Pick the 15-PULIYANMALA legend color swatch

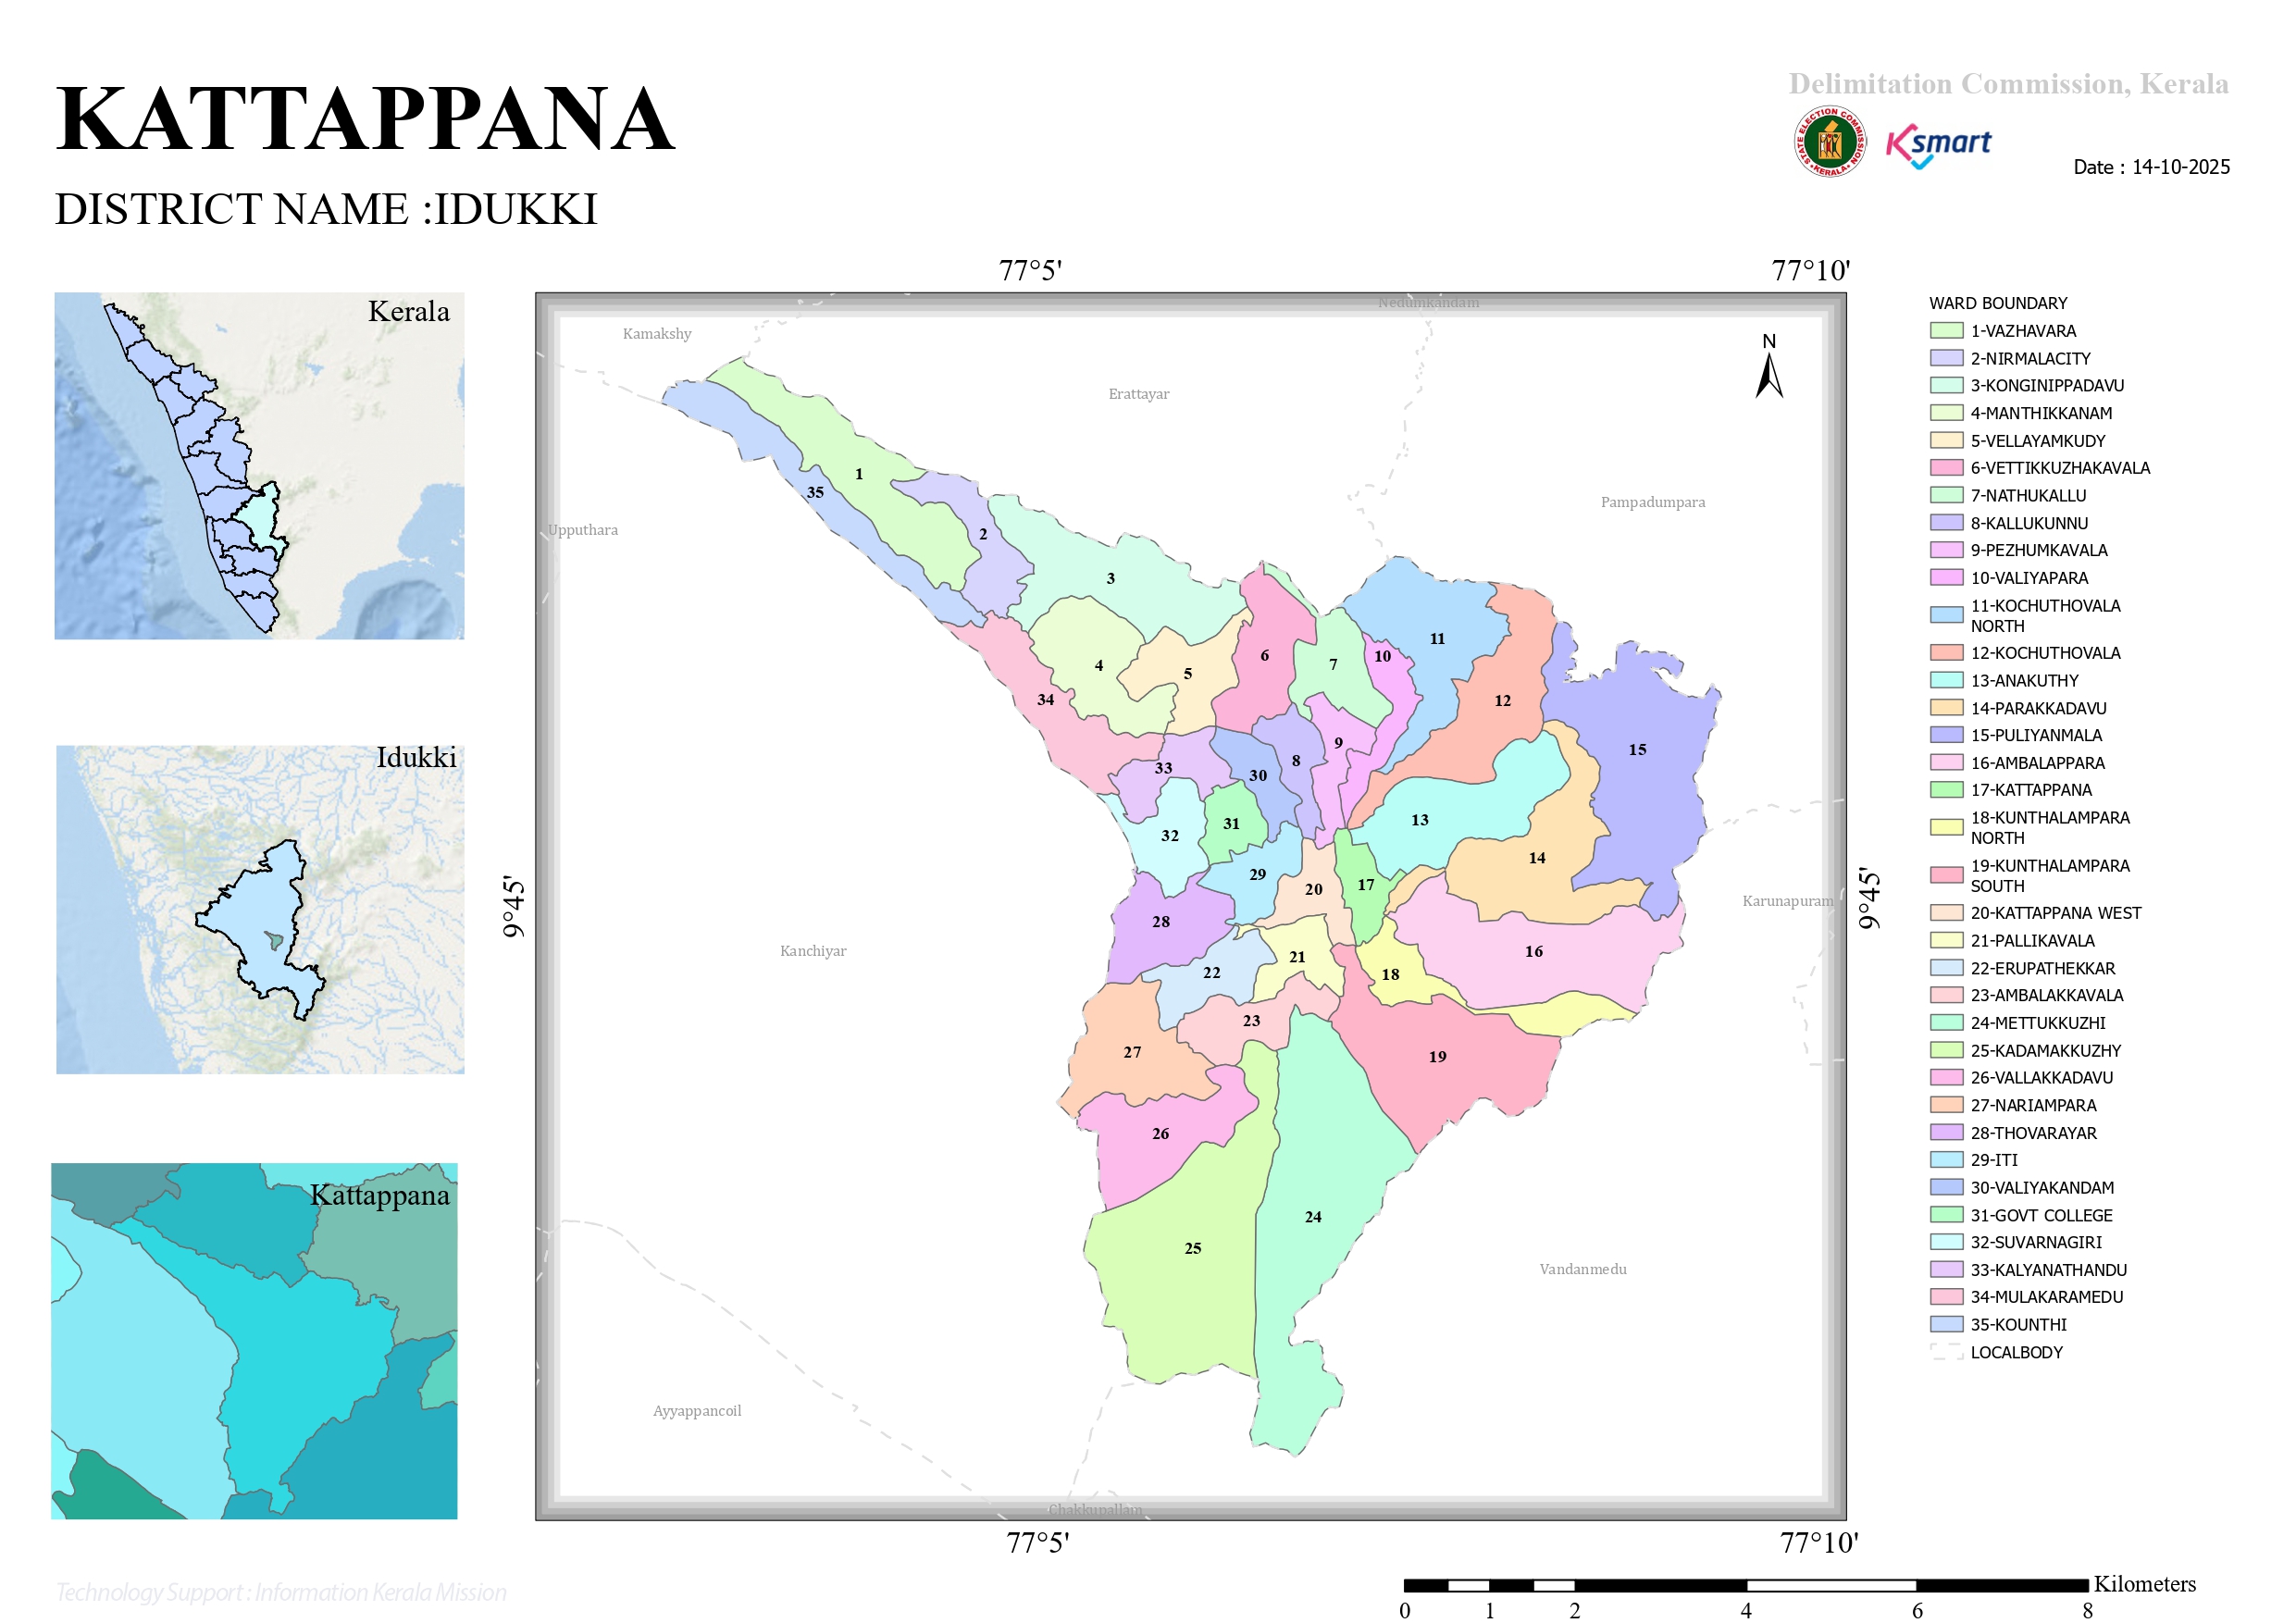pyautogui.click(x=1947, y=735)
